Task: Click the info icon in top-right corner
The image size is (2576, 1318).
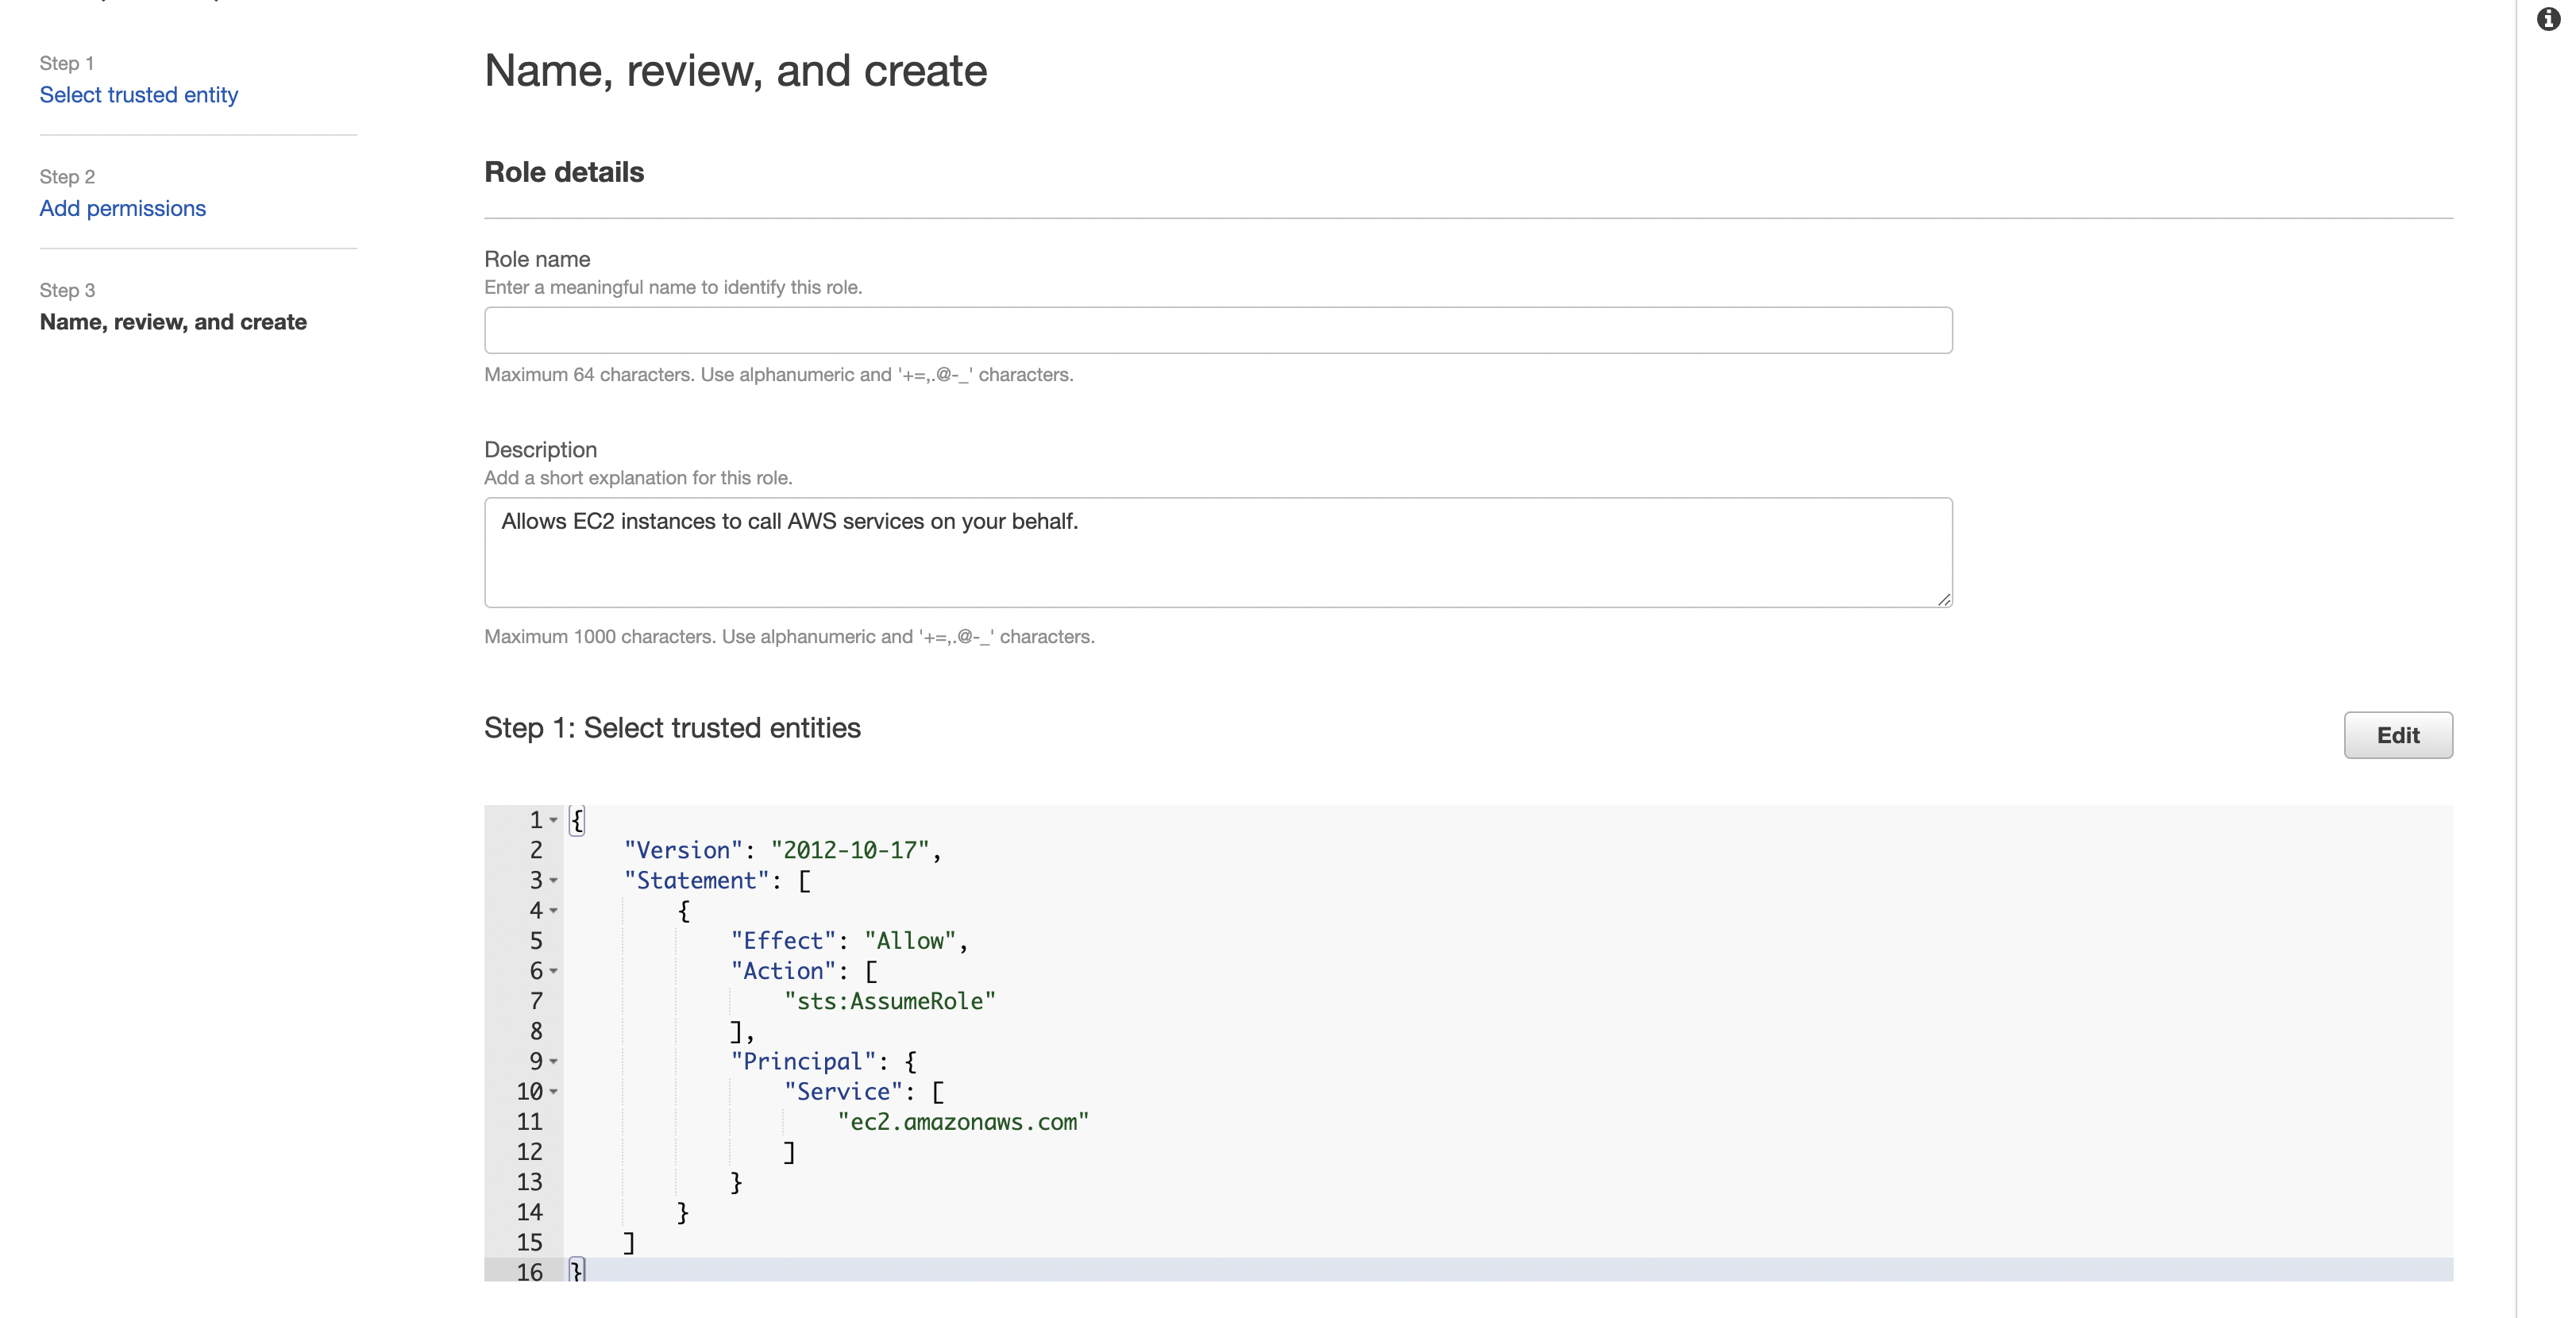Action: pos(2549,19)
